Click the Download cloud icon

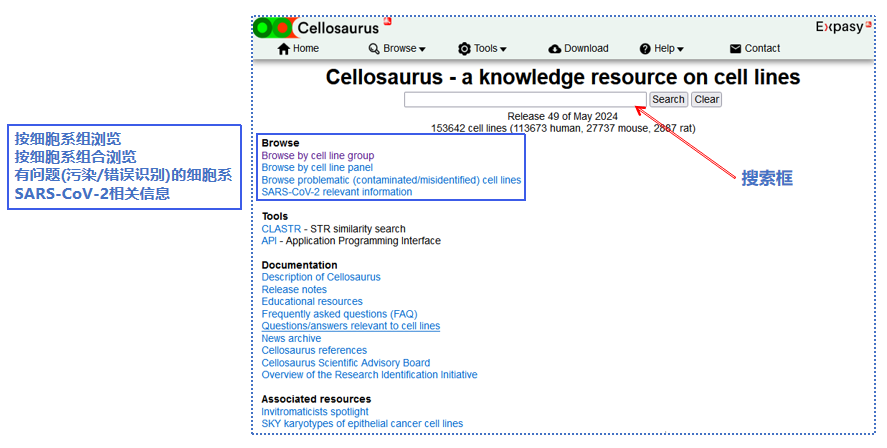[555, 49]
